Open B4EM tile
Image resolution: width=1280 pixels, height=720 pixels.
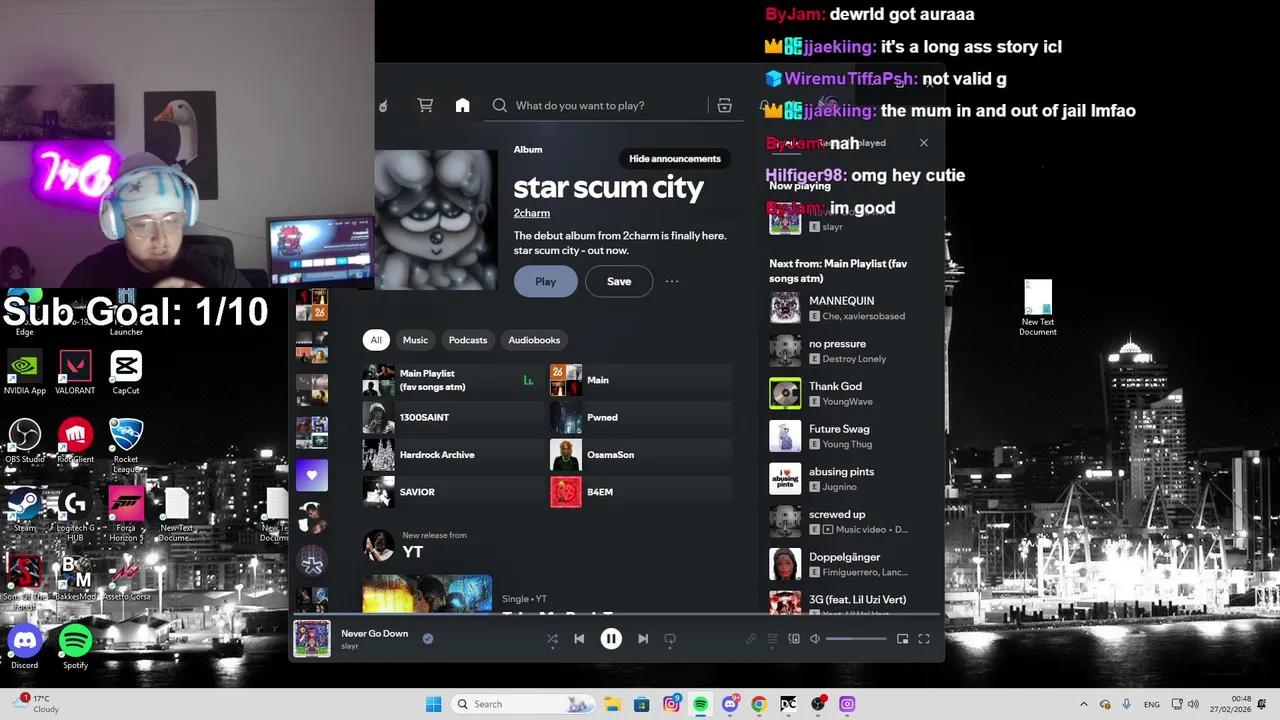[640, 492]
